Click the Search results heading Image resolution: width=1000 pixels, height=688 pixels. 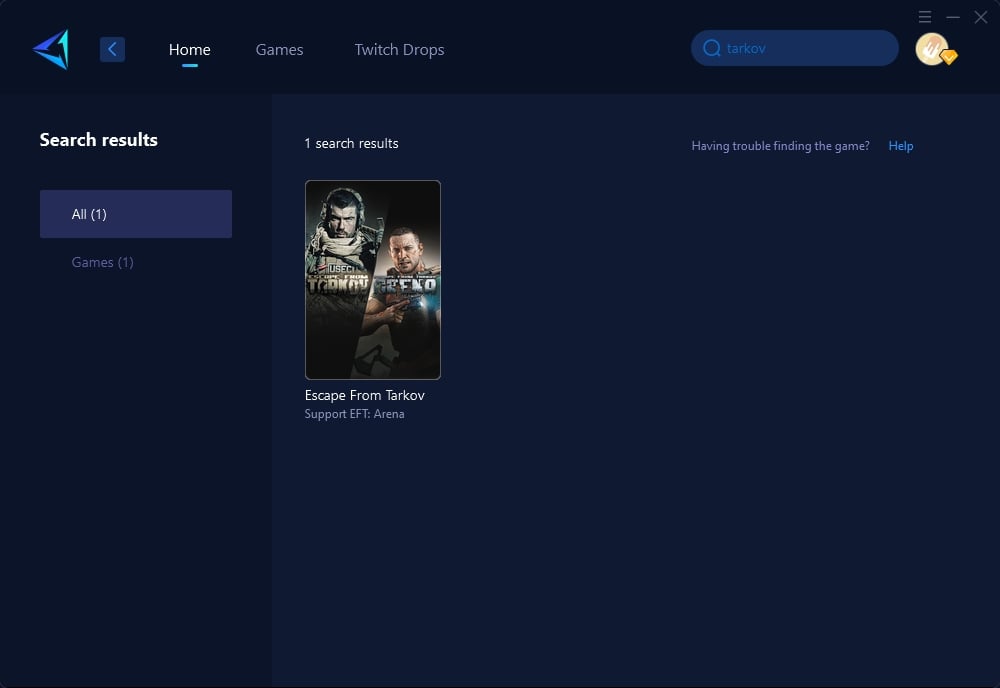click(99, 140)
